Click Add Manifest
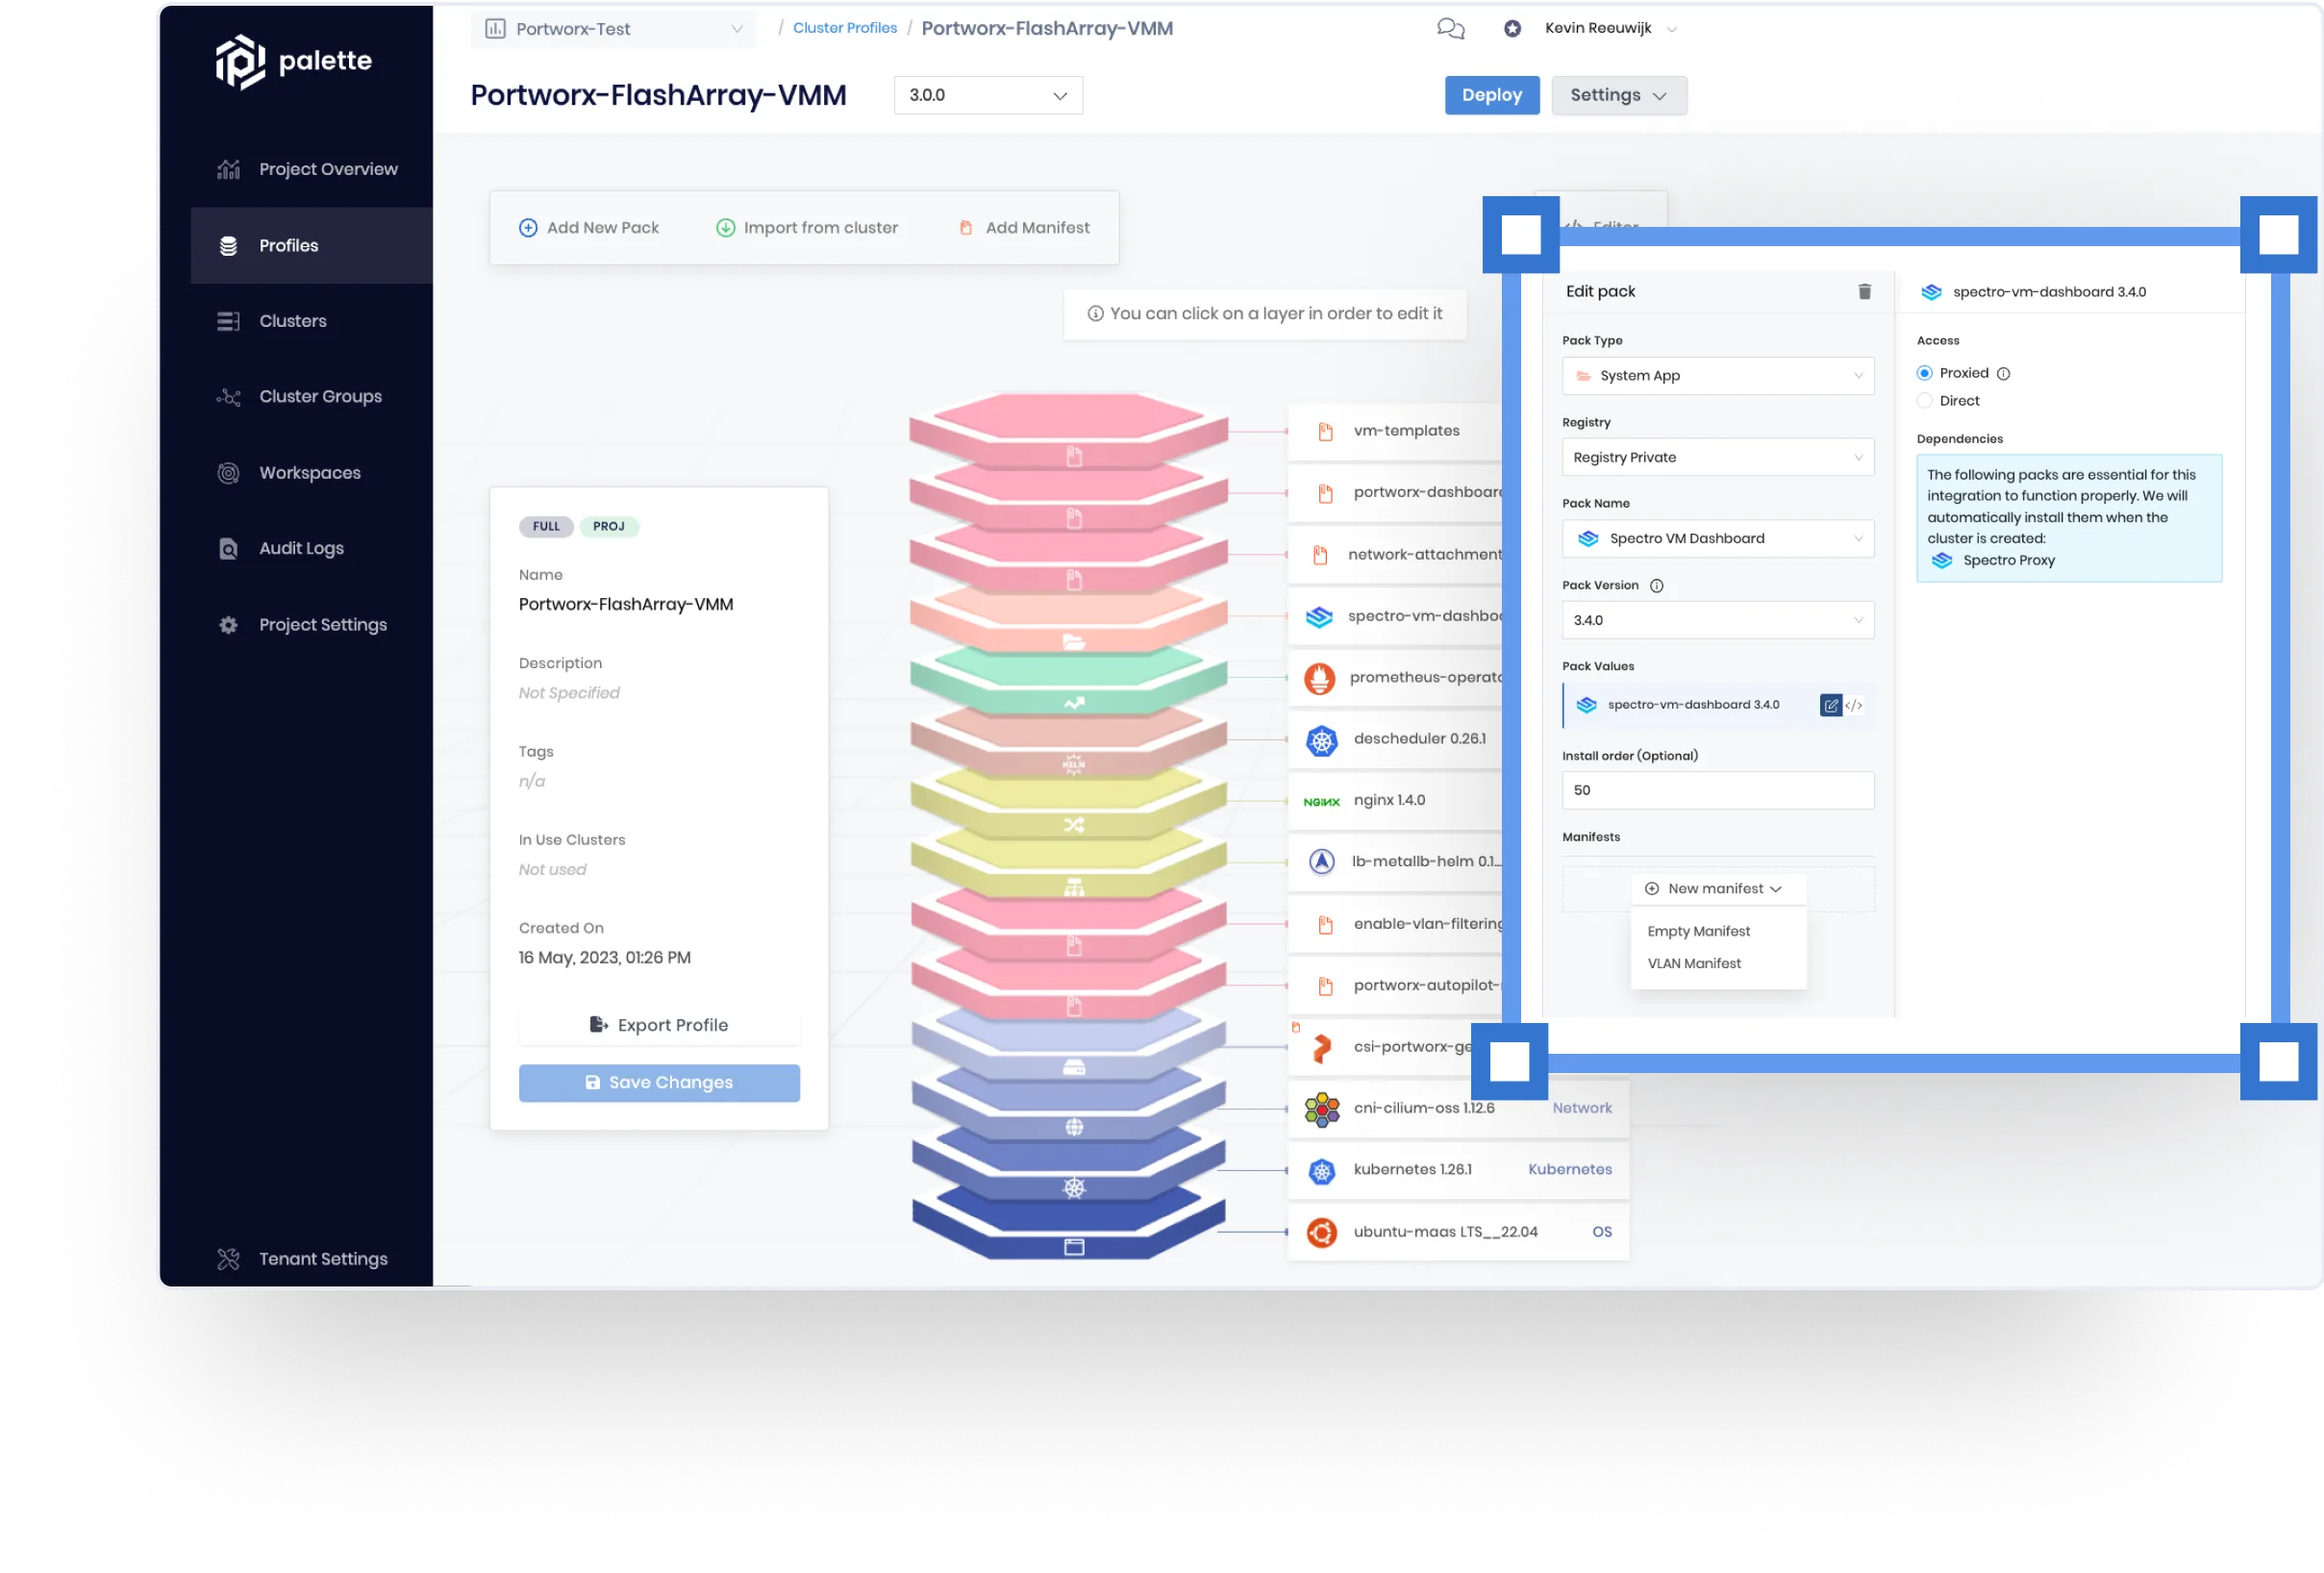Image resolution: width=2324 pixels, height=1573 pixels. tap(1025, 228)
